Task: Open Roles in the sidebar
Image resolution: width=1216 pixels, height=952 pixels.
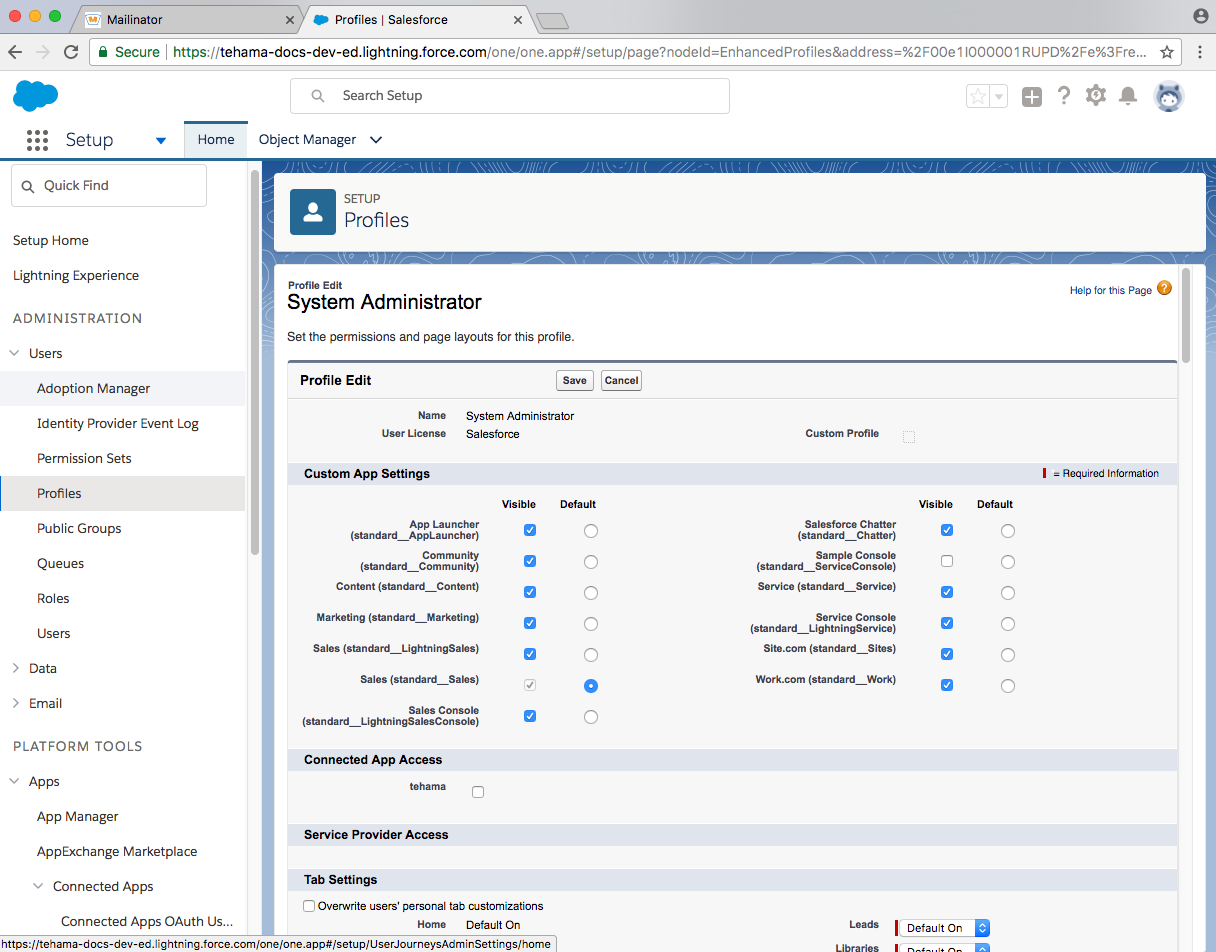Action: (53, 598)
